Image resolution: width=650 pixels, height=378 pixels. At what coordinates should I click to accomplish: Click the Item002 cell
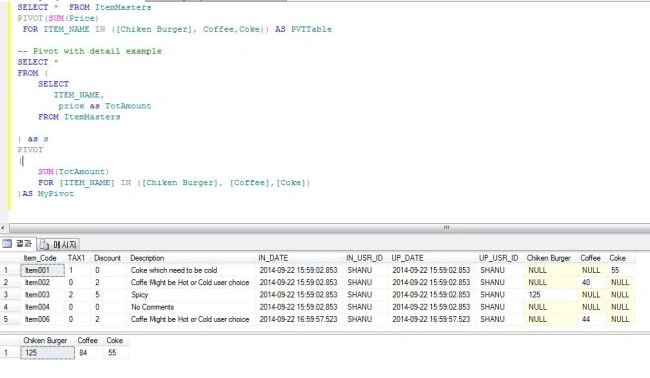click(43, 282)
